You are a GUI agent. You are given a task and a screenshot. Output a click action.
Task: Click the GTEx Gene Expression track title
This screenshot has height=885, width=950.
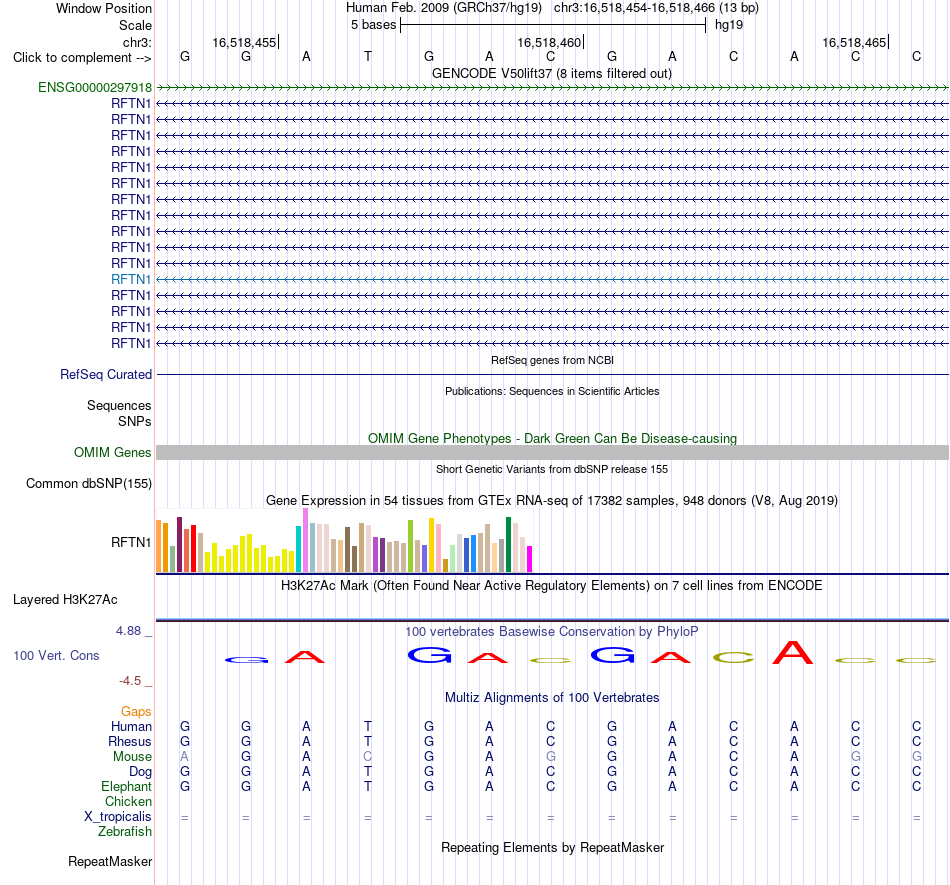[x=552, y=500]
